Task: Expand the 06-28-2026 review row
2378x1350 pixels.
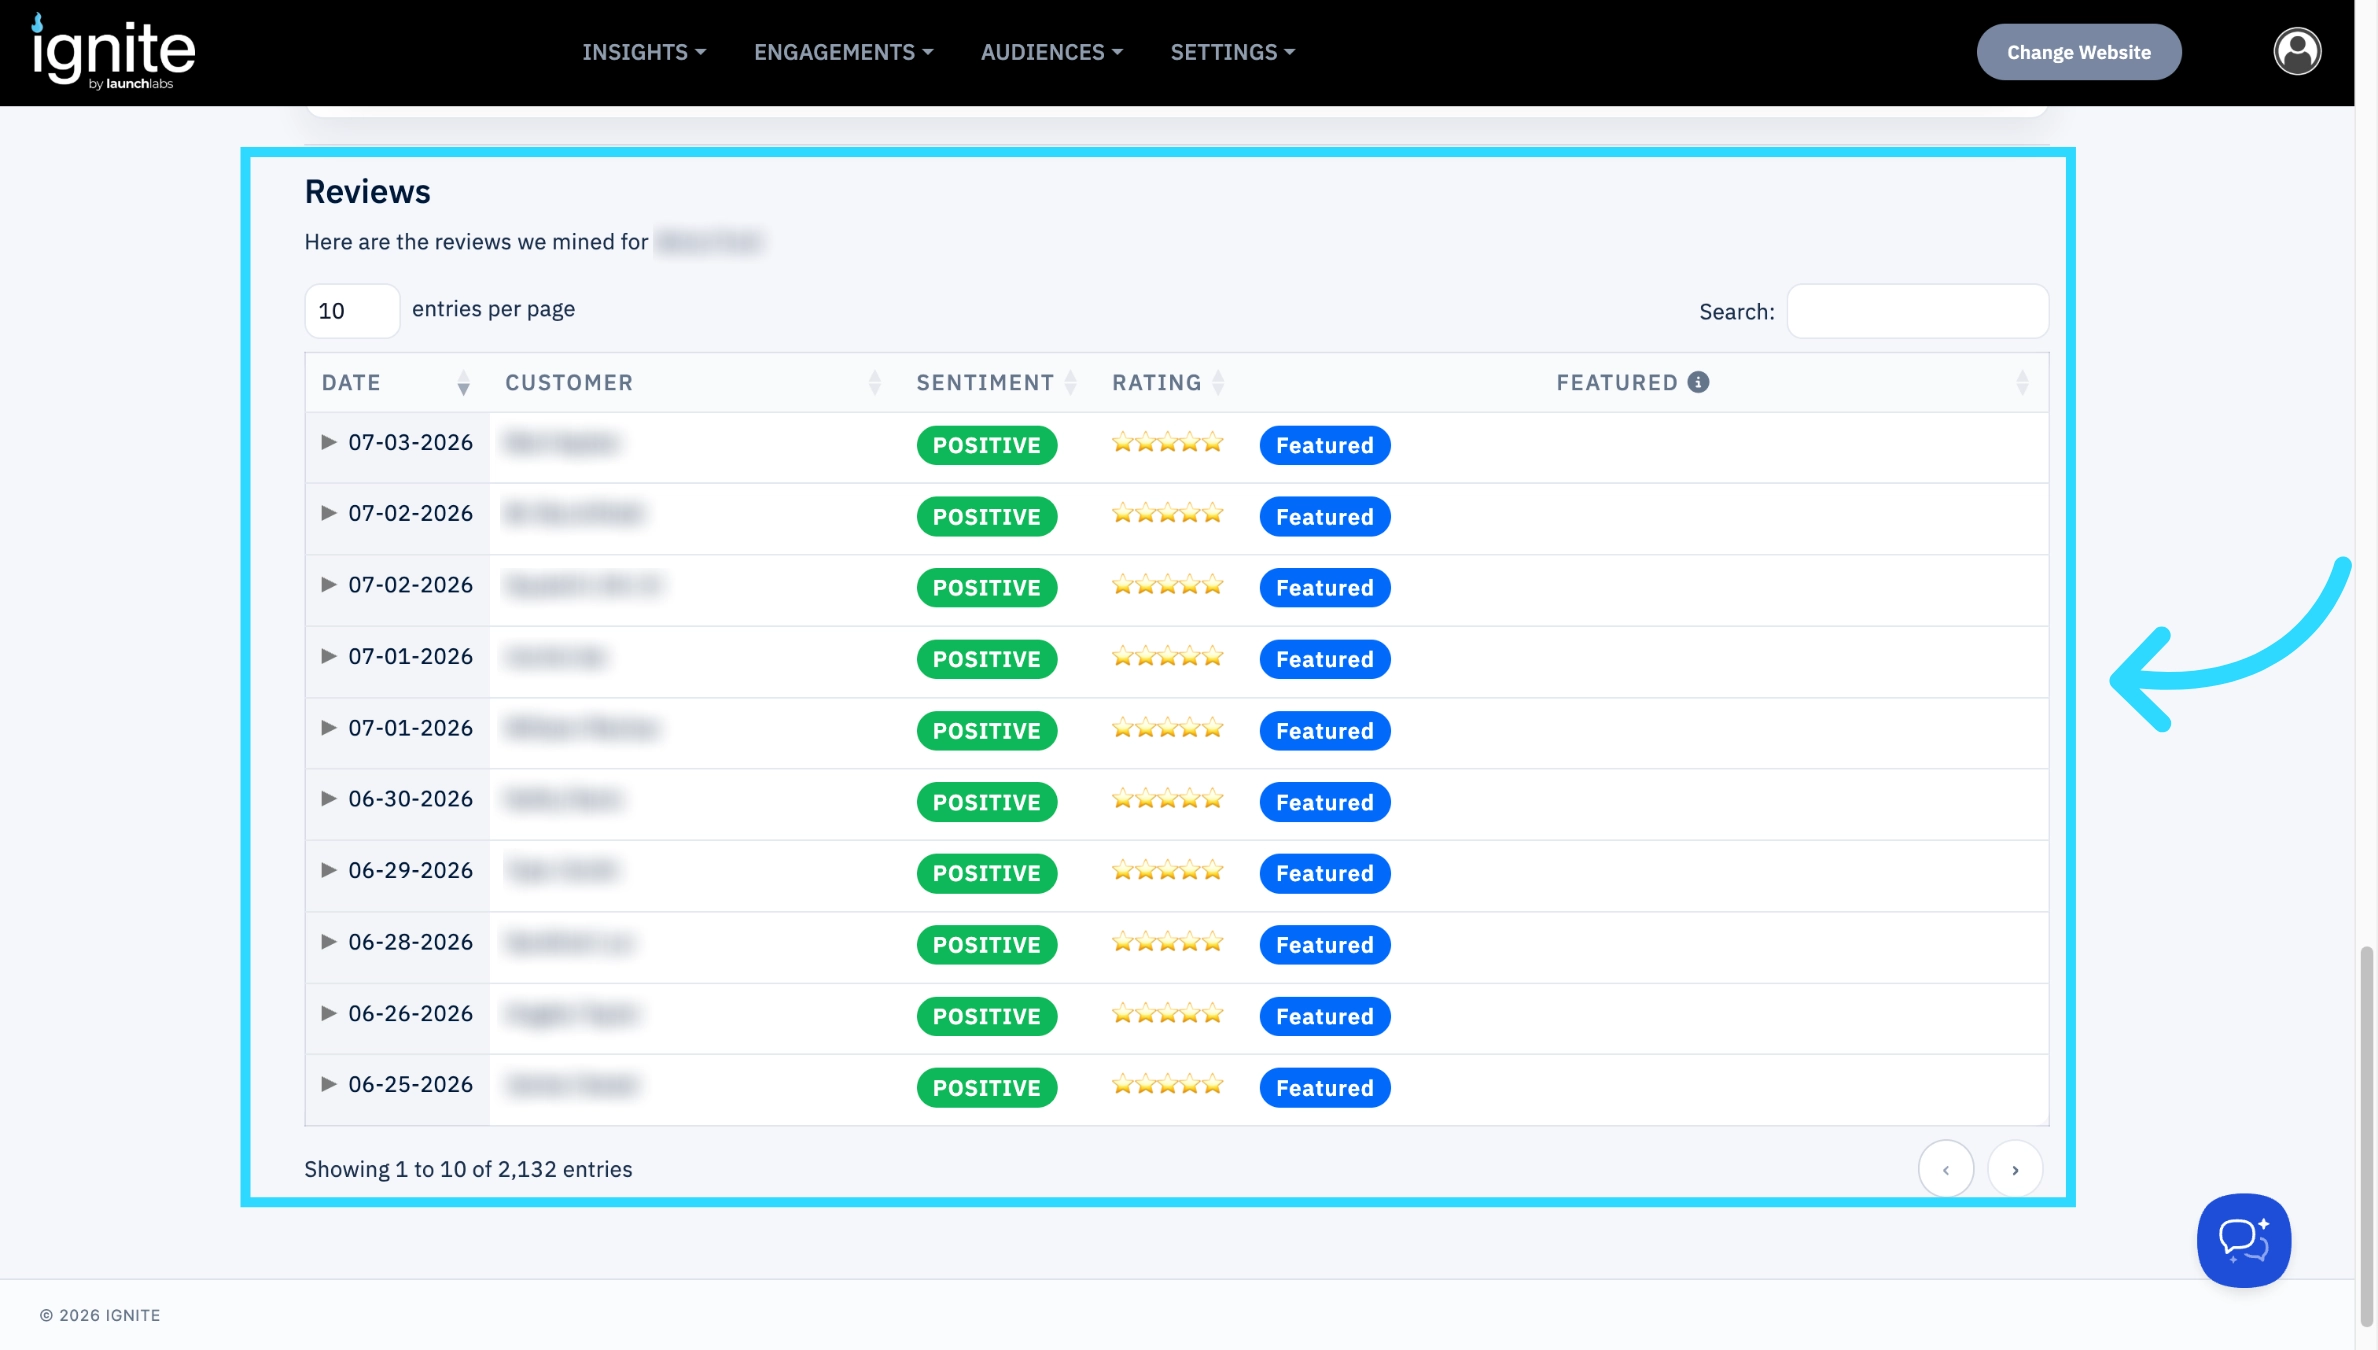Action: (328, 942)
